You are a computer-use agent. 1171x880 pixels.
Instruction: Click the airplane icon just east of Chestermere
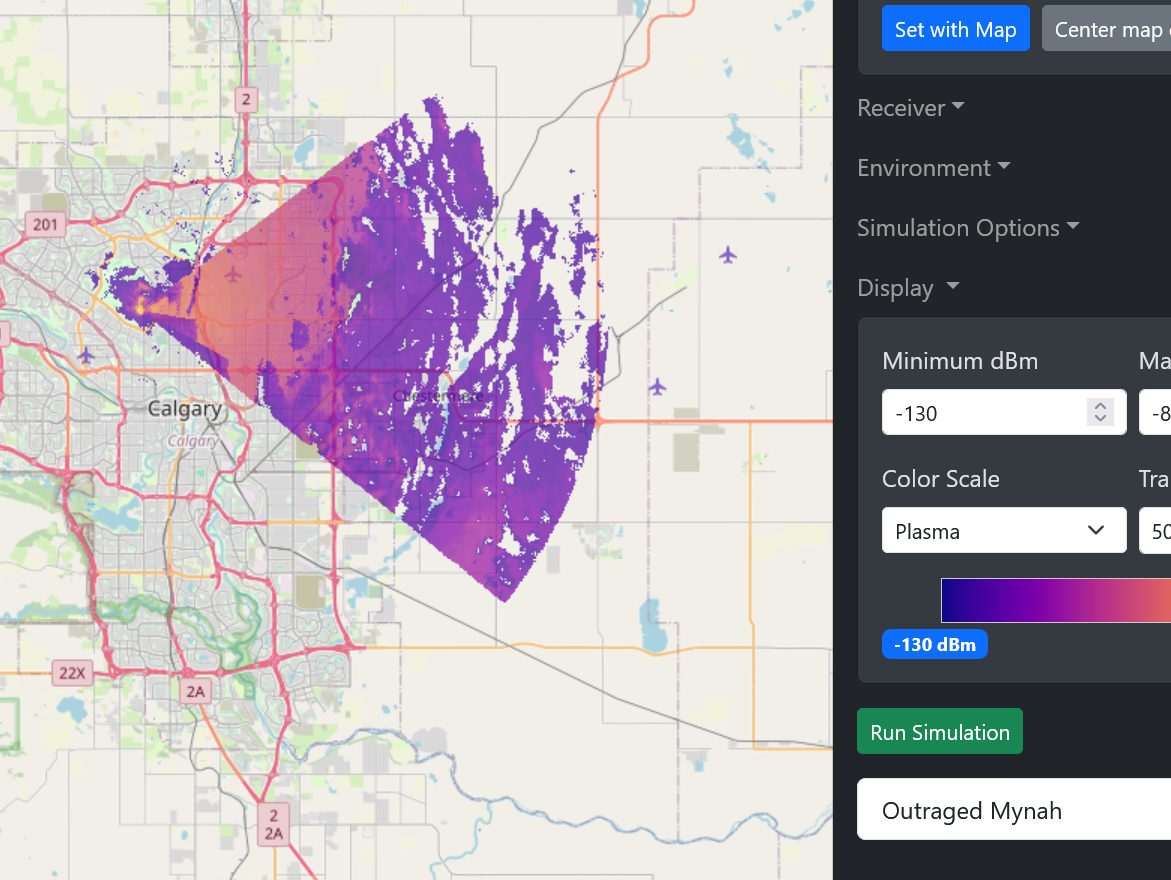coord(657,386)
